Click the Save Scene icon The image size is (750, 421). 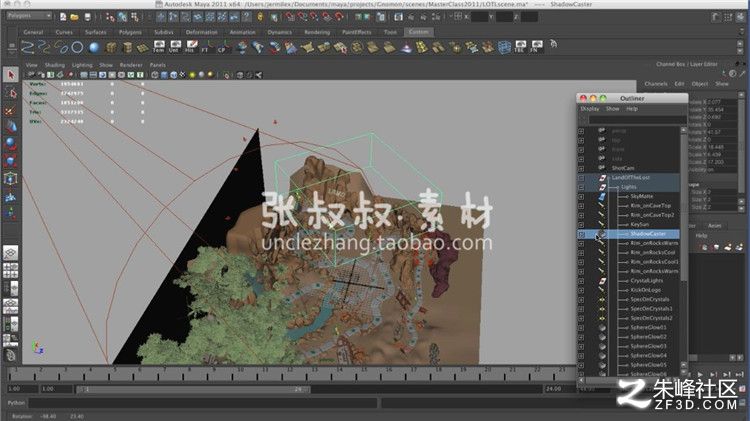tap(87, 17)
